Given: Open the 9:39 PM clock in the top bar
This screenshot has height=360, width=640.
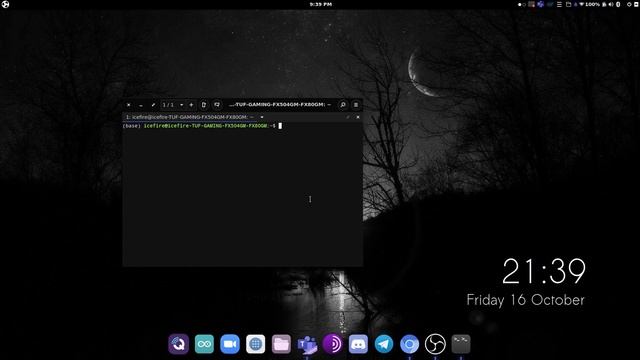Looking at the screenshot, I should [x=320, y=4].
